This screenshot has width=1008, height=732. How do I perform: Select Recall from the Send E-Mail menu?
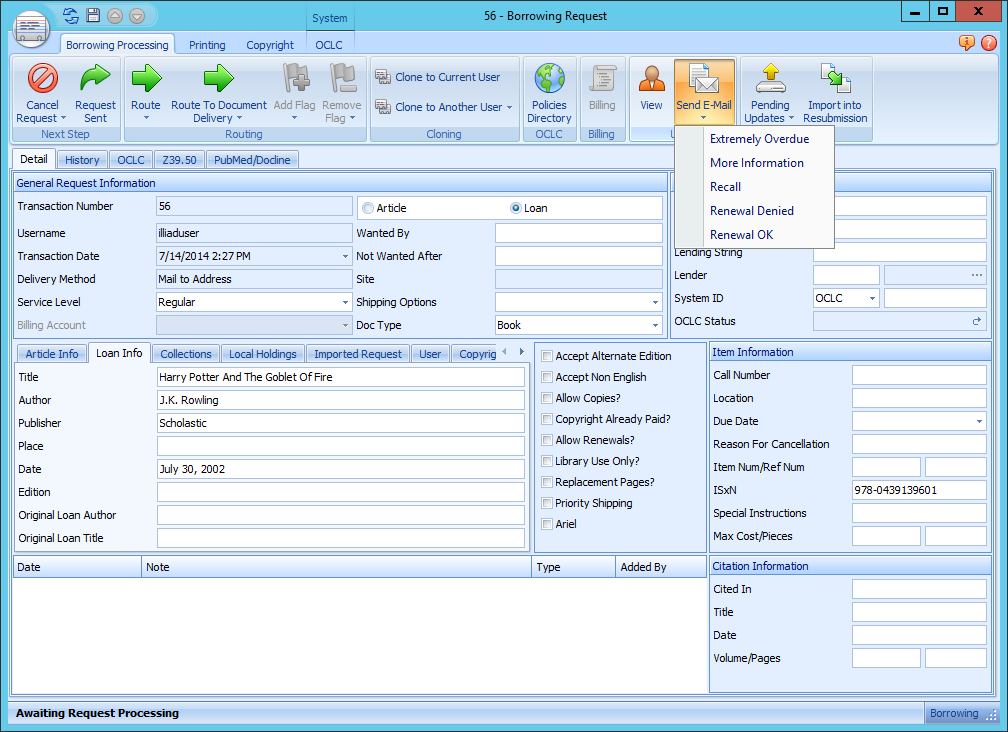click(x=726, y=186)
